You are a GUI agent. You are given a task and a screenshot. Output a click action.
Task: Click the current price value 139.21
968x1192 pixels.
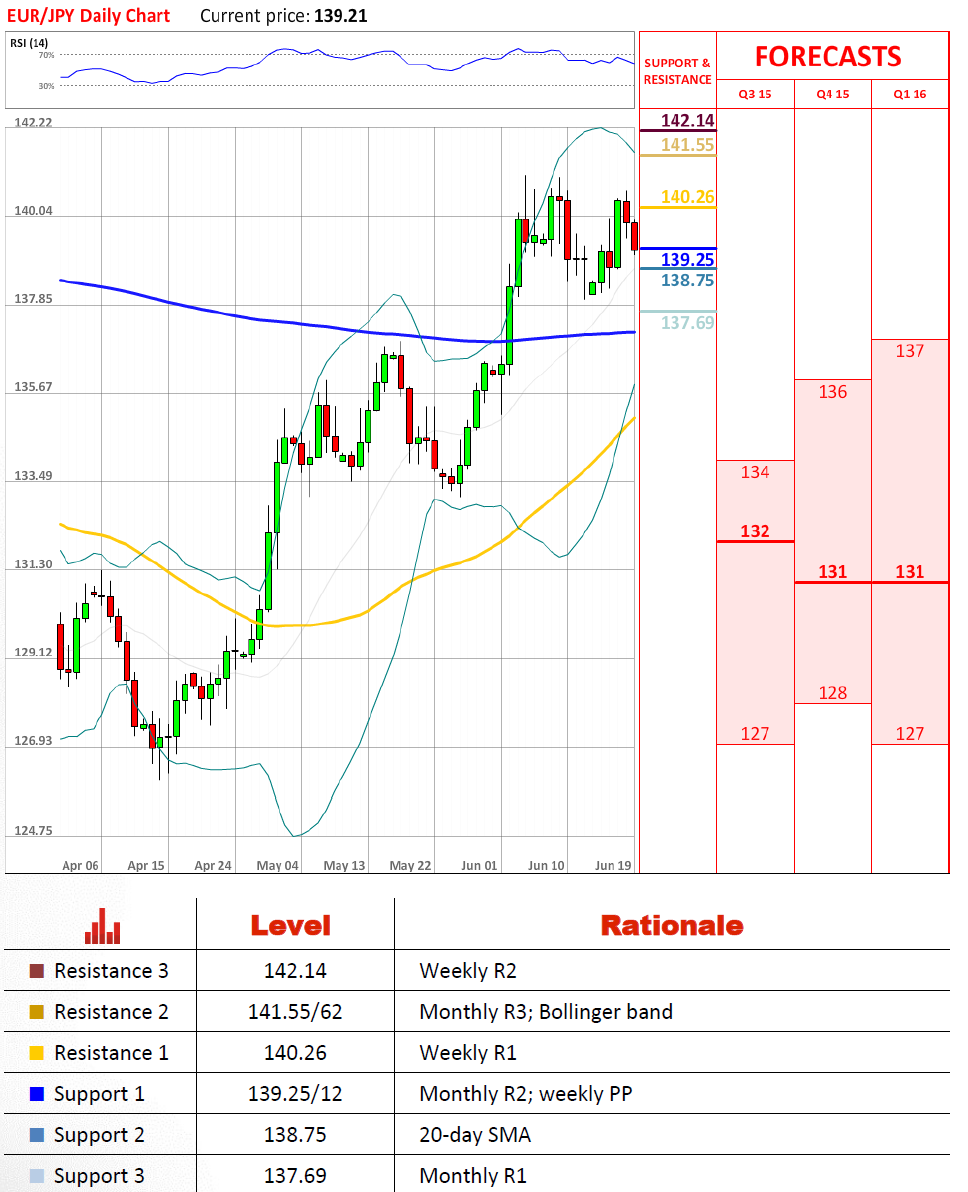point(341,16)
